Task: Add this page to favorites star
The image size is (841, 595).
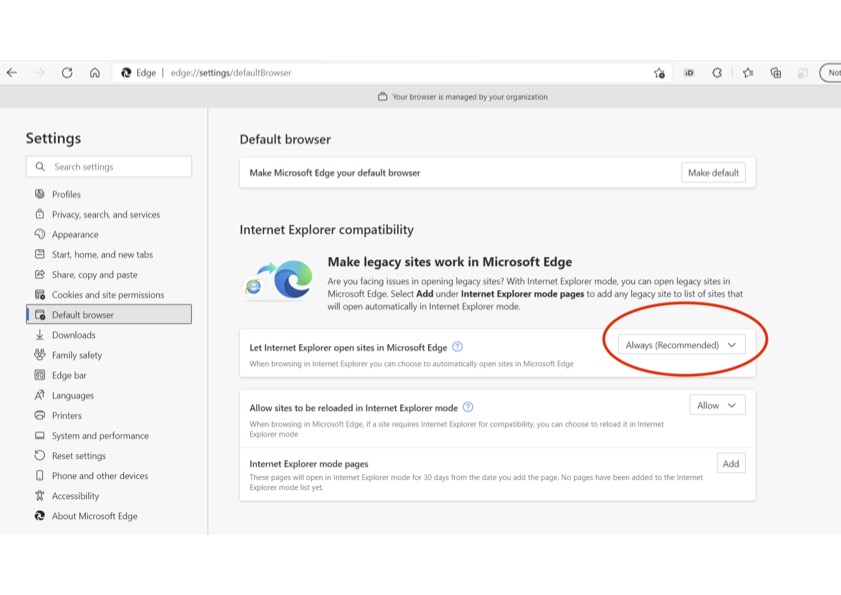Action: tap(659, 73)
